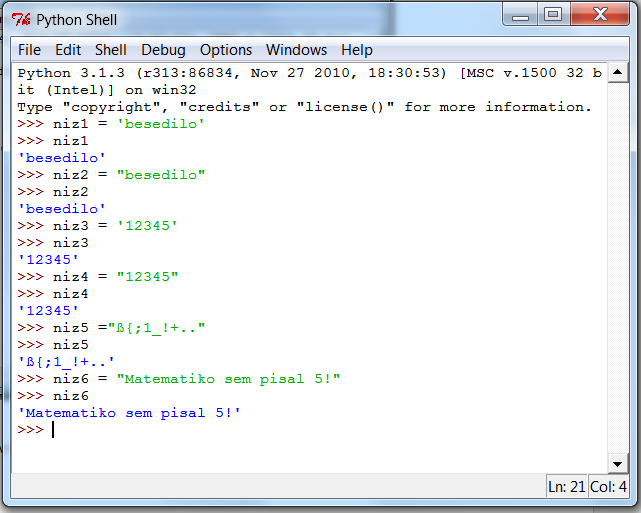Open the Edit menu
Screen dimensions: 641x513
(68, 50)
